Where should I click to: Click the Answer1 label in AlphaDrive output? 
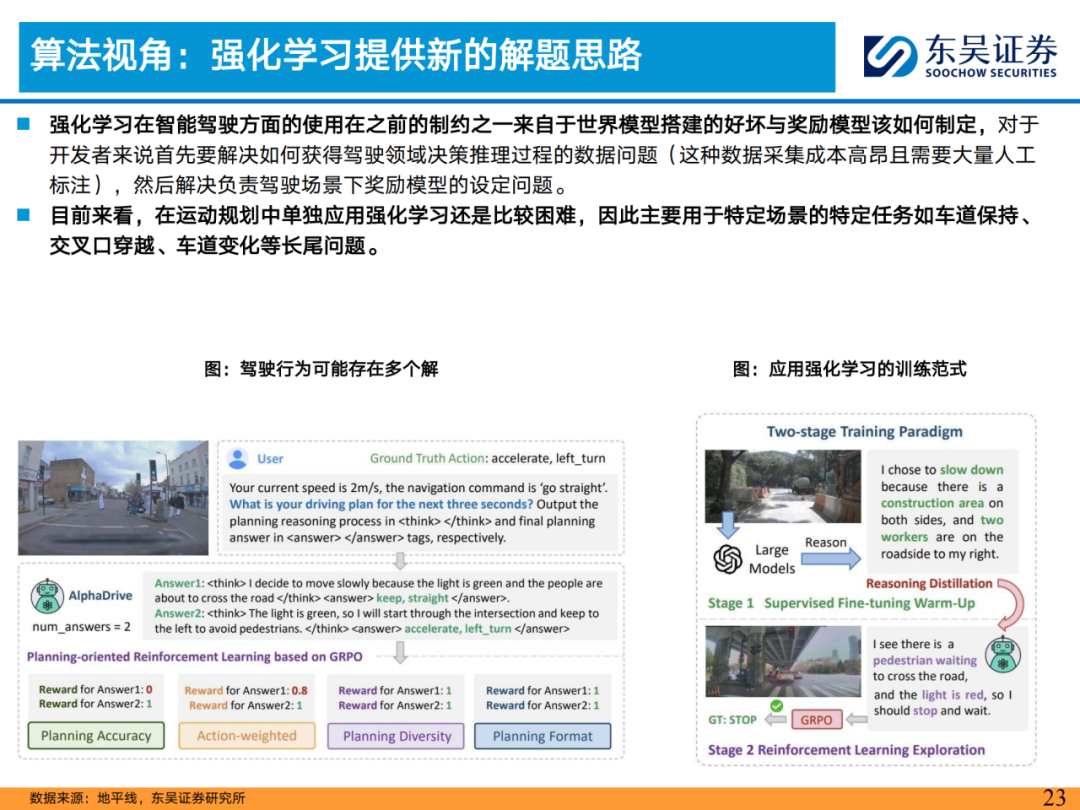(179, 583)
